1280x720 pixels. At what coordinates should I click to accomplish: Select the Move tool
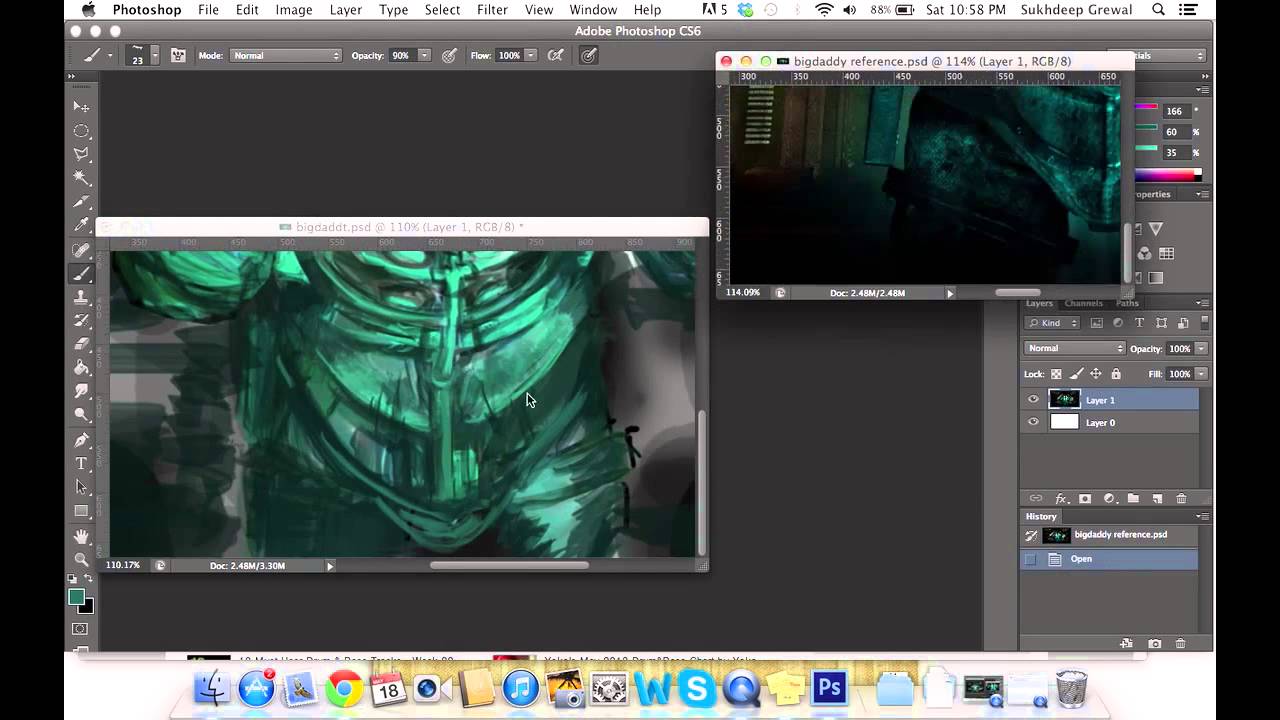pyautogui.click(x=81, y=106)
